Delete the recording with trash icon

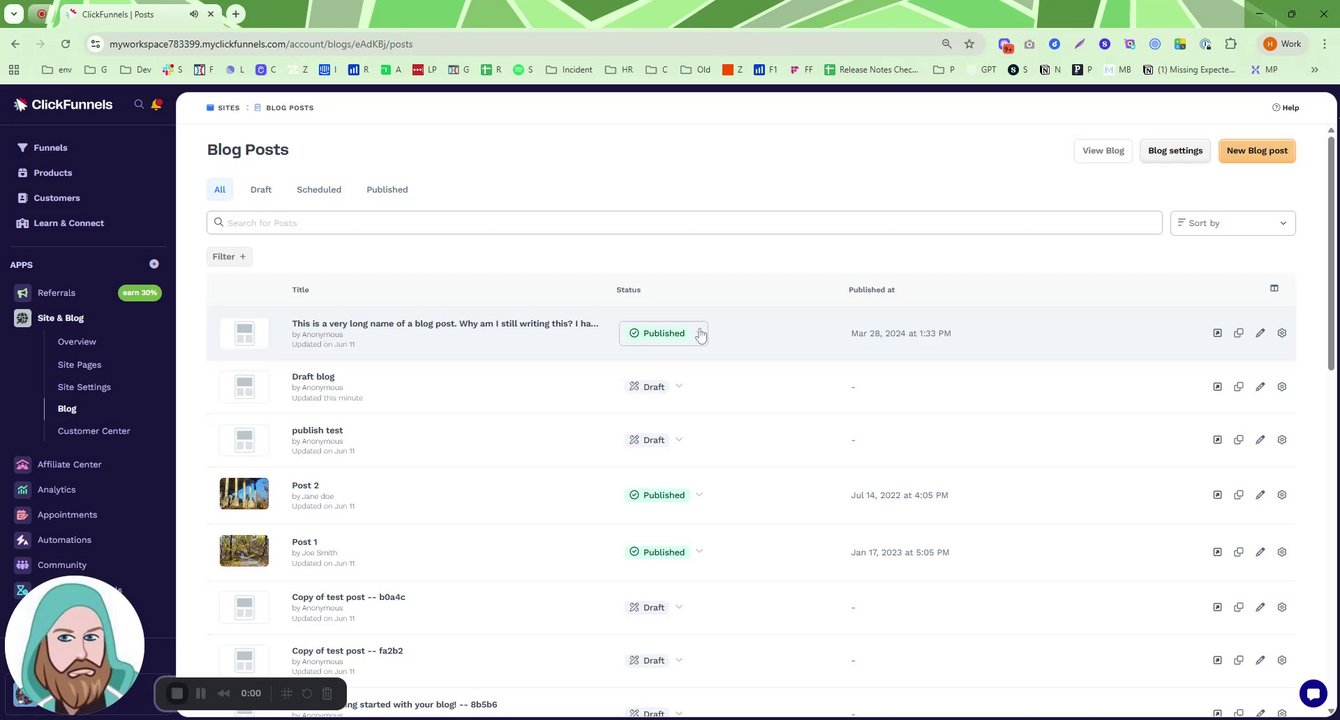327,693
